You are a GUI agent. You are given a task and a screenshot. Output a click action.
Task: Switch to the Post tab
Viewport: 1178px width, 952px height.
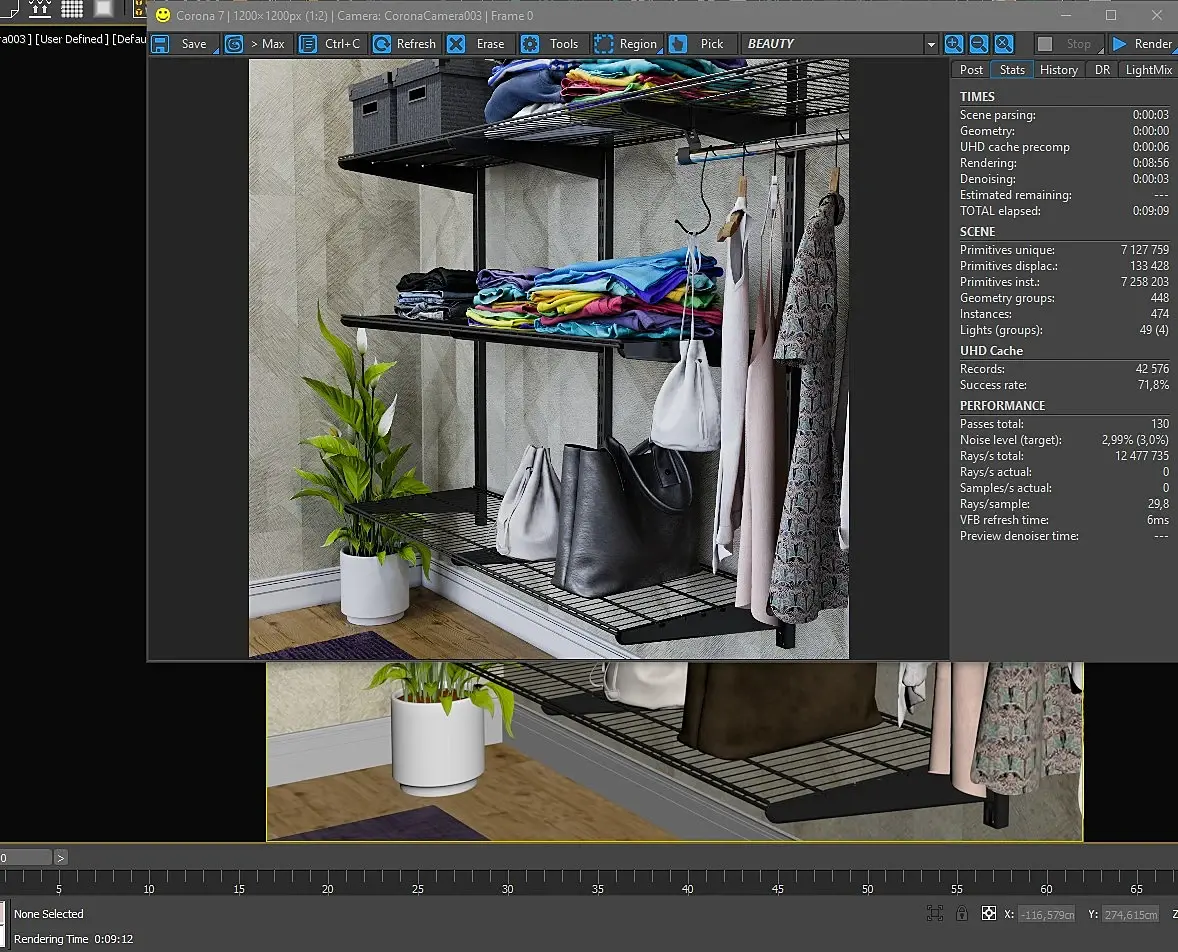click(971, 70)
